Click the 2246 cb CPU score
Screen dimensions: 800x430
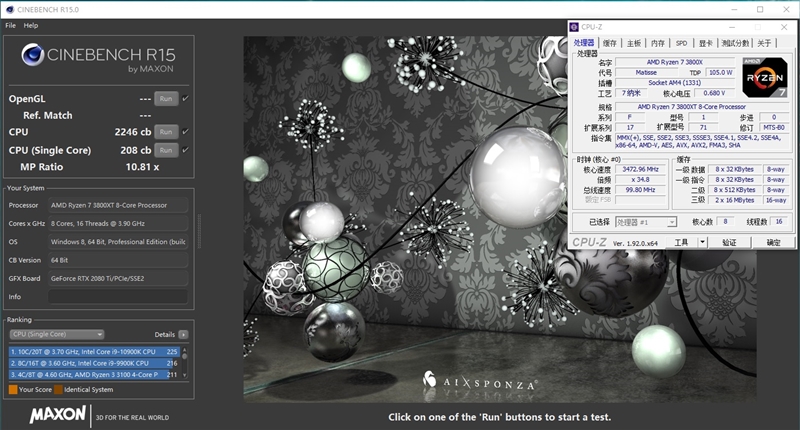point(133,132)
